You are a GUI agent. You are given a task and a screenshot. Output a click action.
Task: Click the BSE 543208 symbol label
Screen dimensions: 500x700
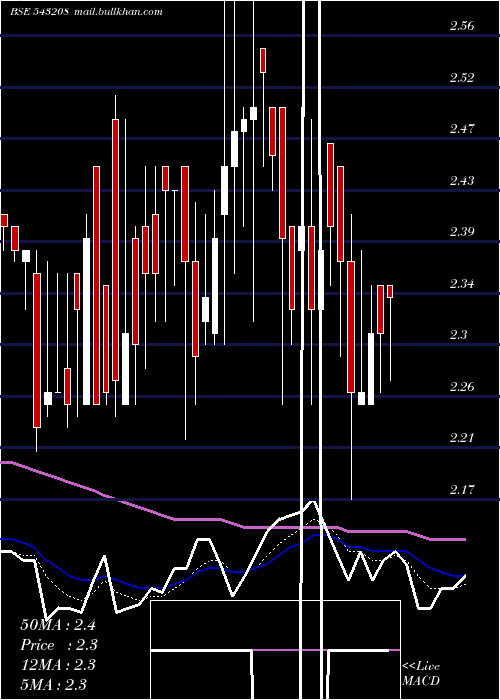pyautogui.click(x=39, y=12)
